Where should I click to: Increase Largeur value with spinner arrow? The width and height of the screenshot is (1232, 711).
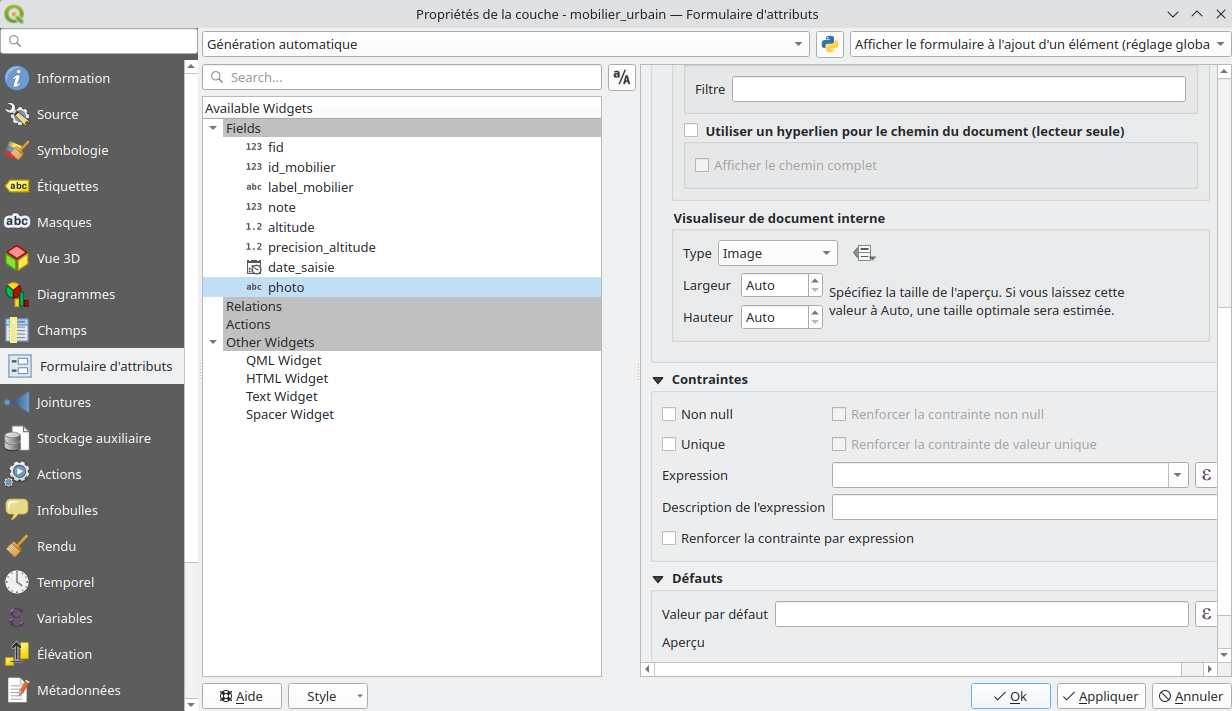814,280
